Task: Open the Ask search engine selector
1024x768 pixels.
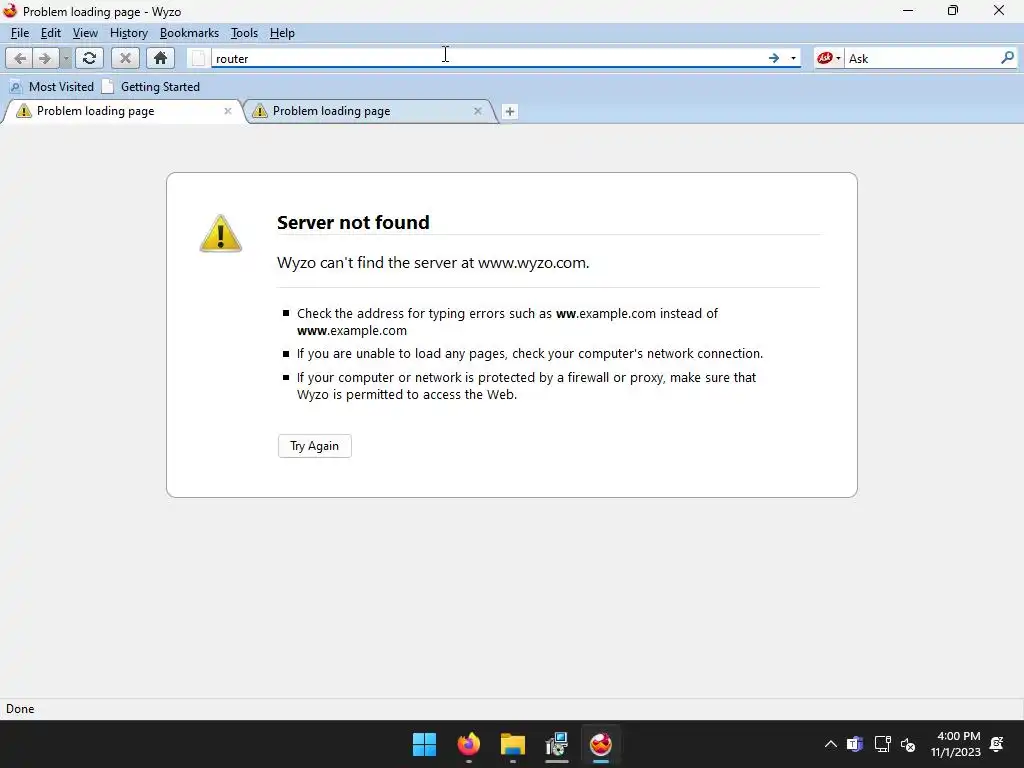Action: tap(828, 58)
